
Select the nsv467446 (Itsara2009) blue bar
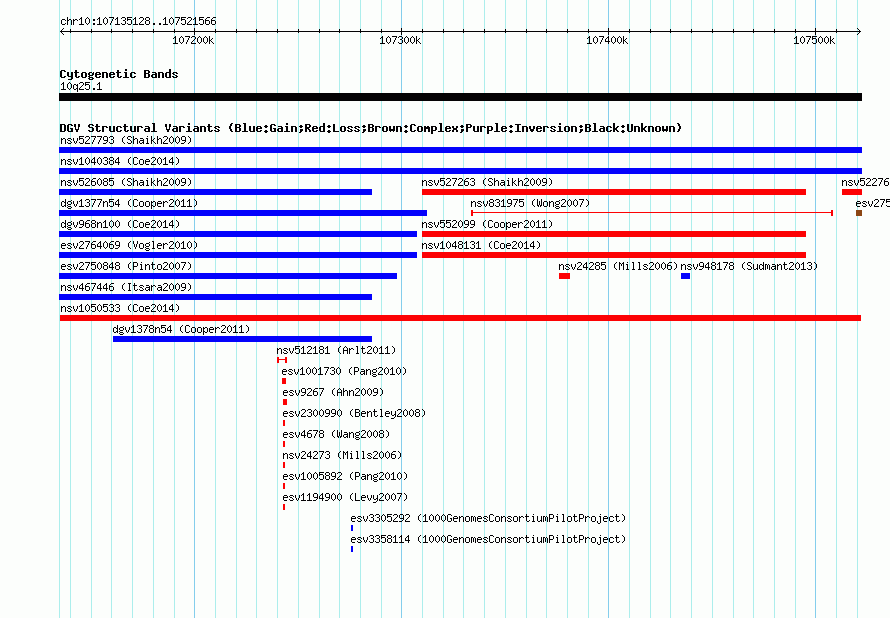[x=216, y=297]
